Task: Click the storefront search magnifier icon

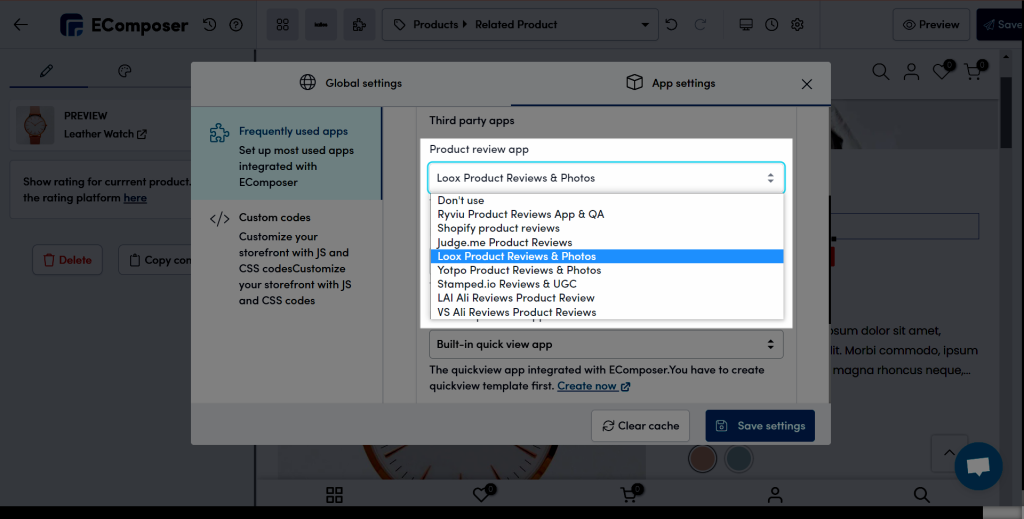Action: tap(881, 71)
